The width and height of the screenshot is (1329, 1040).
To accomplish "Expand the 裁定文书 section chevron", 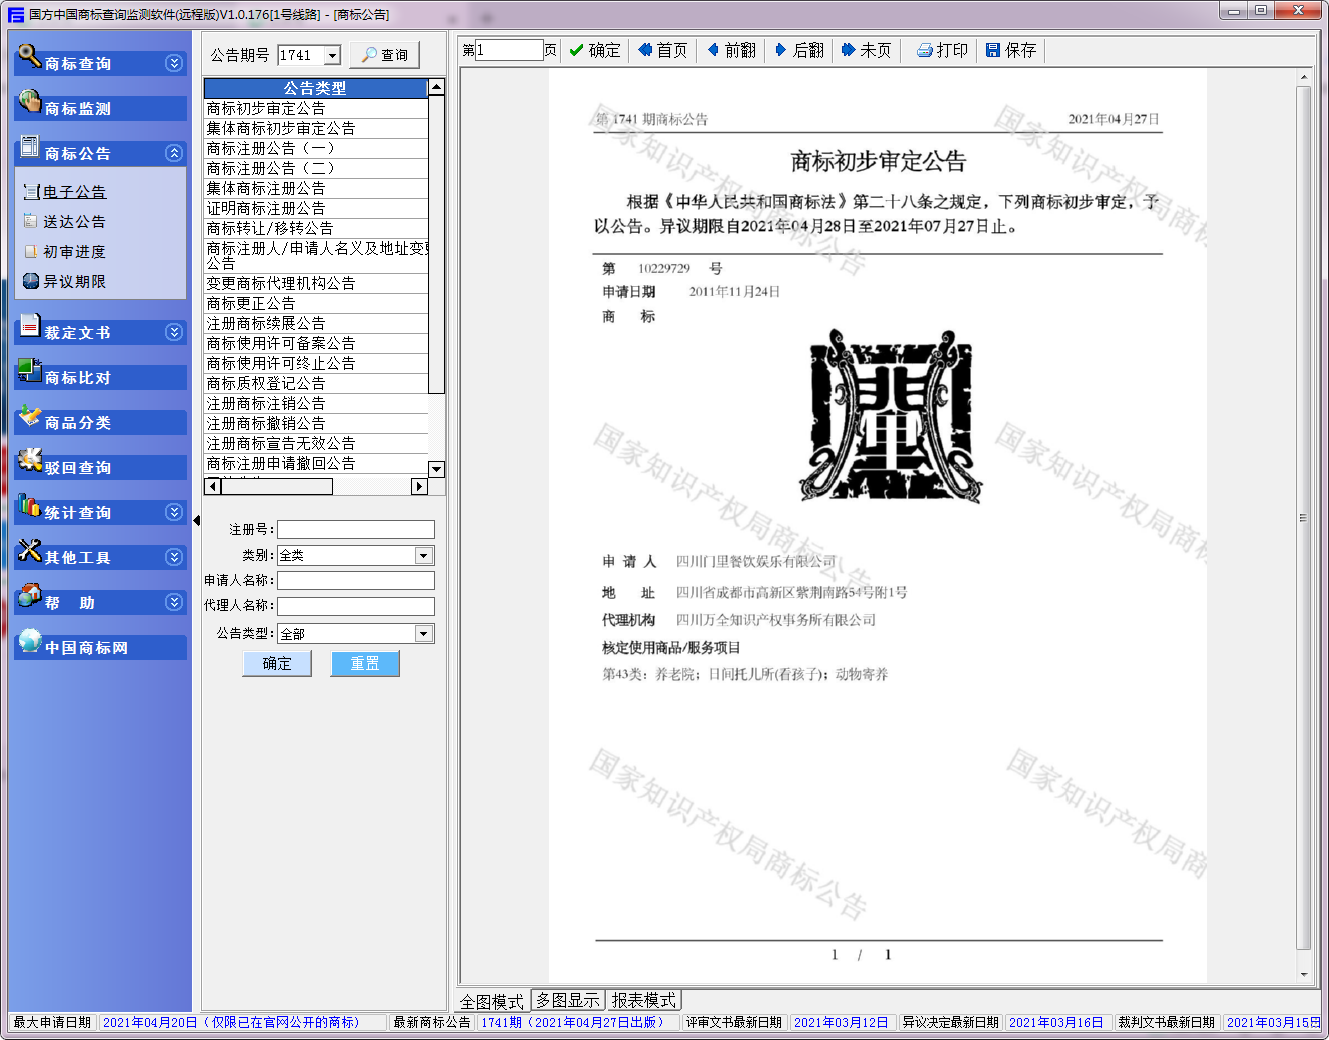I will tap(174, 332).
